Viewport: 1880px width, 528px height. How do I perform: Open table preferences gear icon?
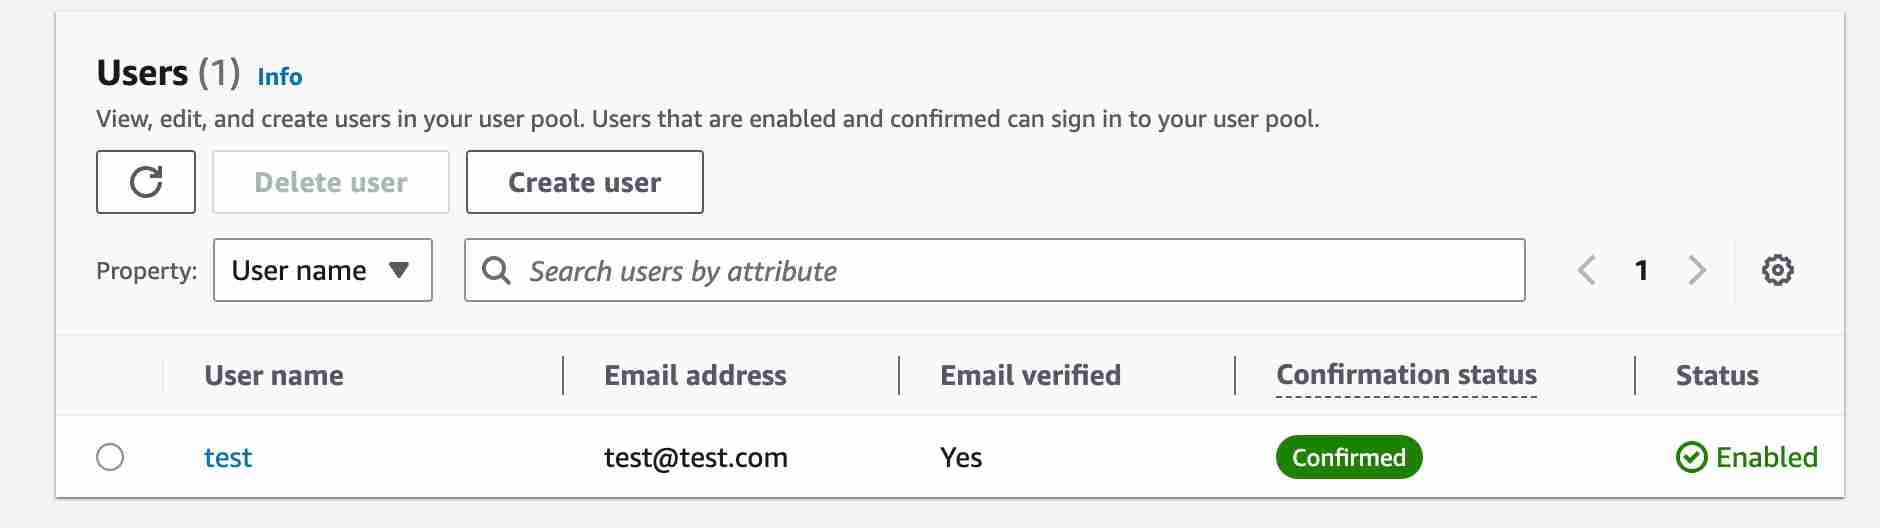click(1777, 270)
